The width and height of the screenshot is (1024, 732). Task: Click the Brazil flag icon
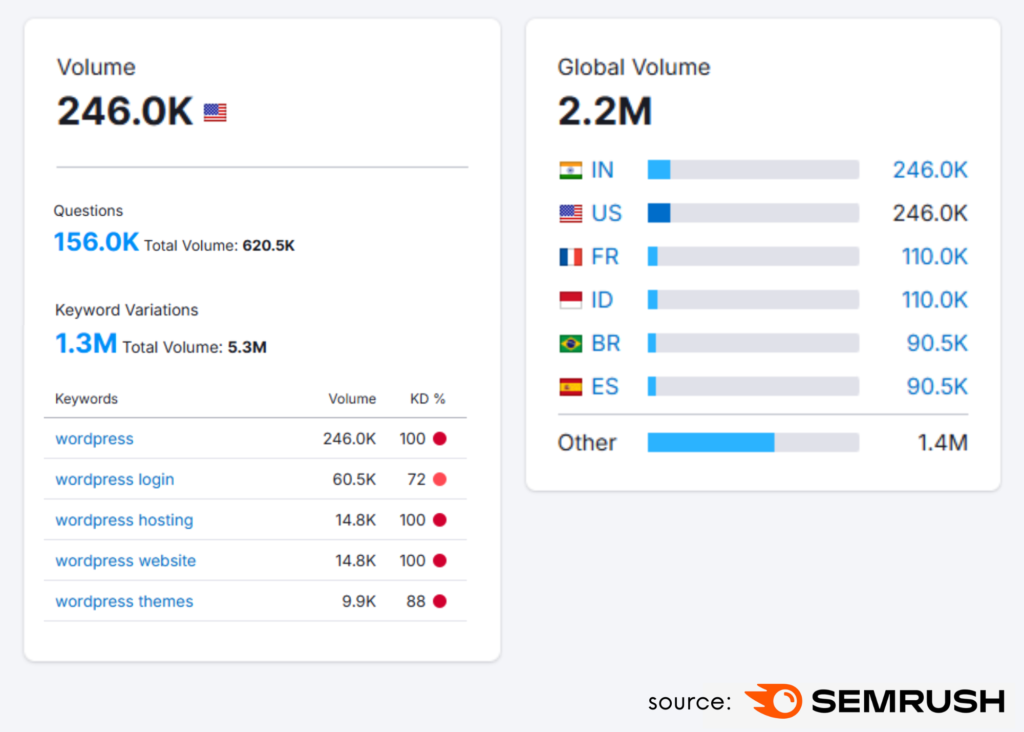coord(571,343)
